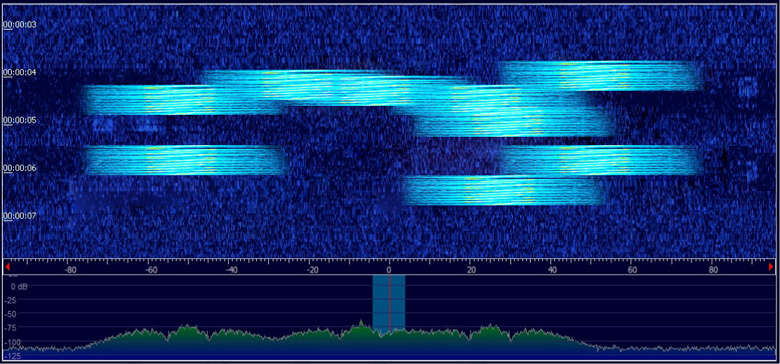Click the 0 center tick on the frequency ruler
780x364 pixels.
[x=390, y=269]
